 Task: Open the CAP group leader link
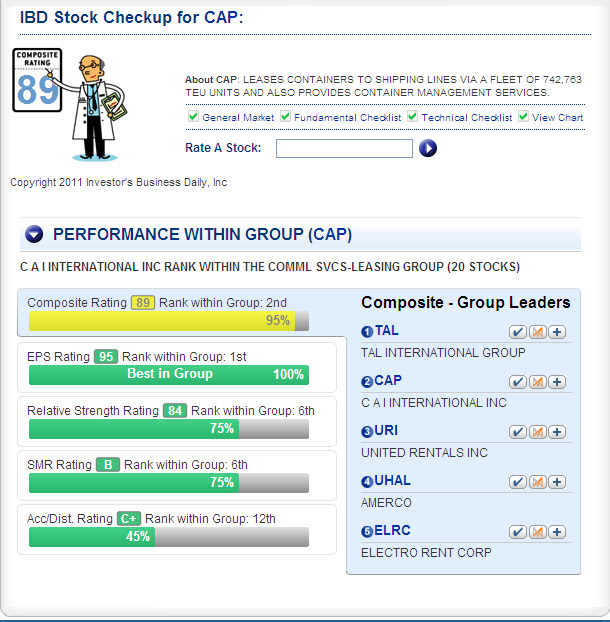388,380
